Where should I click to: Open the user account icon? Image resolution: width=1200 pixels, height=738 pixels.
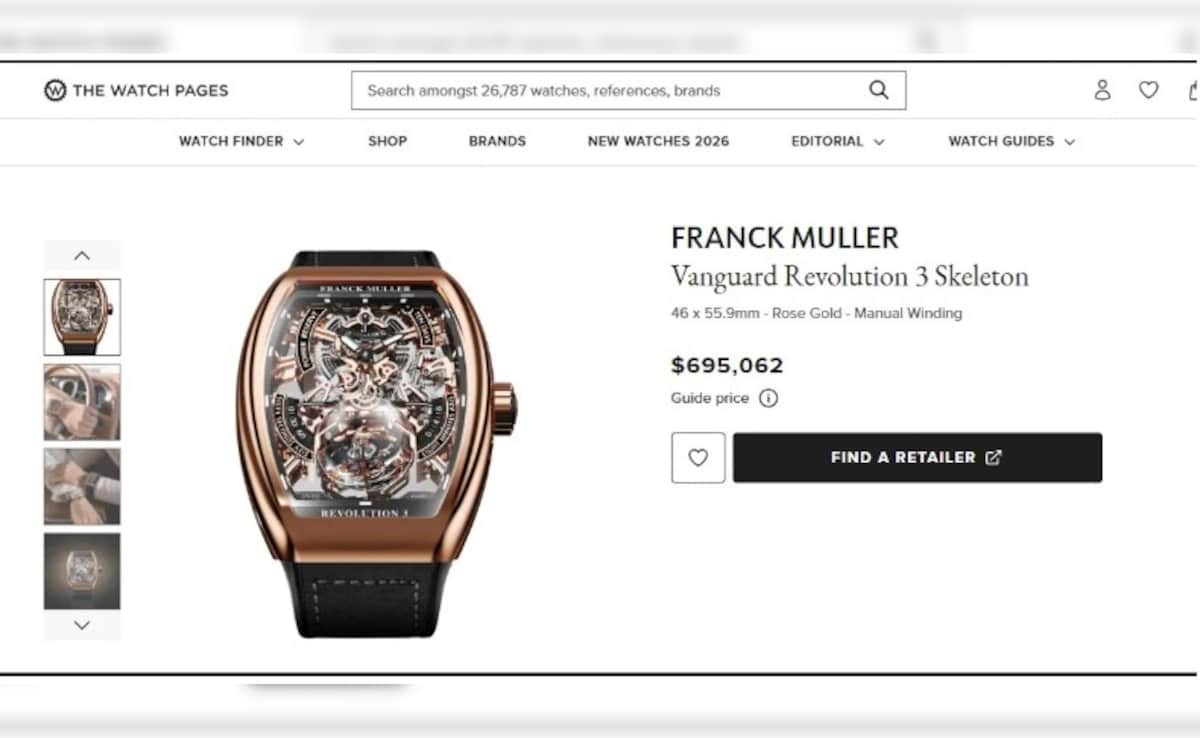(x=1102, y=90)
